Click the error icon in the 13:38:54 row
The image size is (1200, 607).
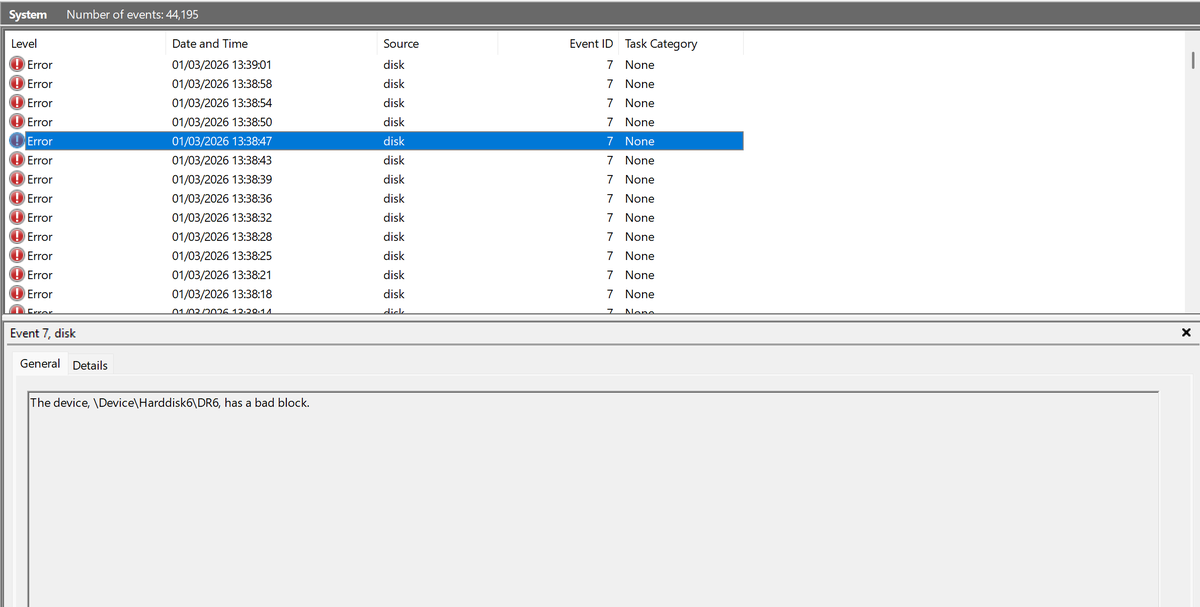17,103
